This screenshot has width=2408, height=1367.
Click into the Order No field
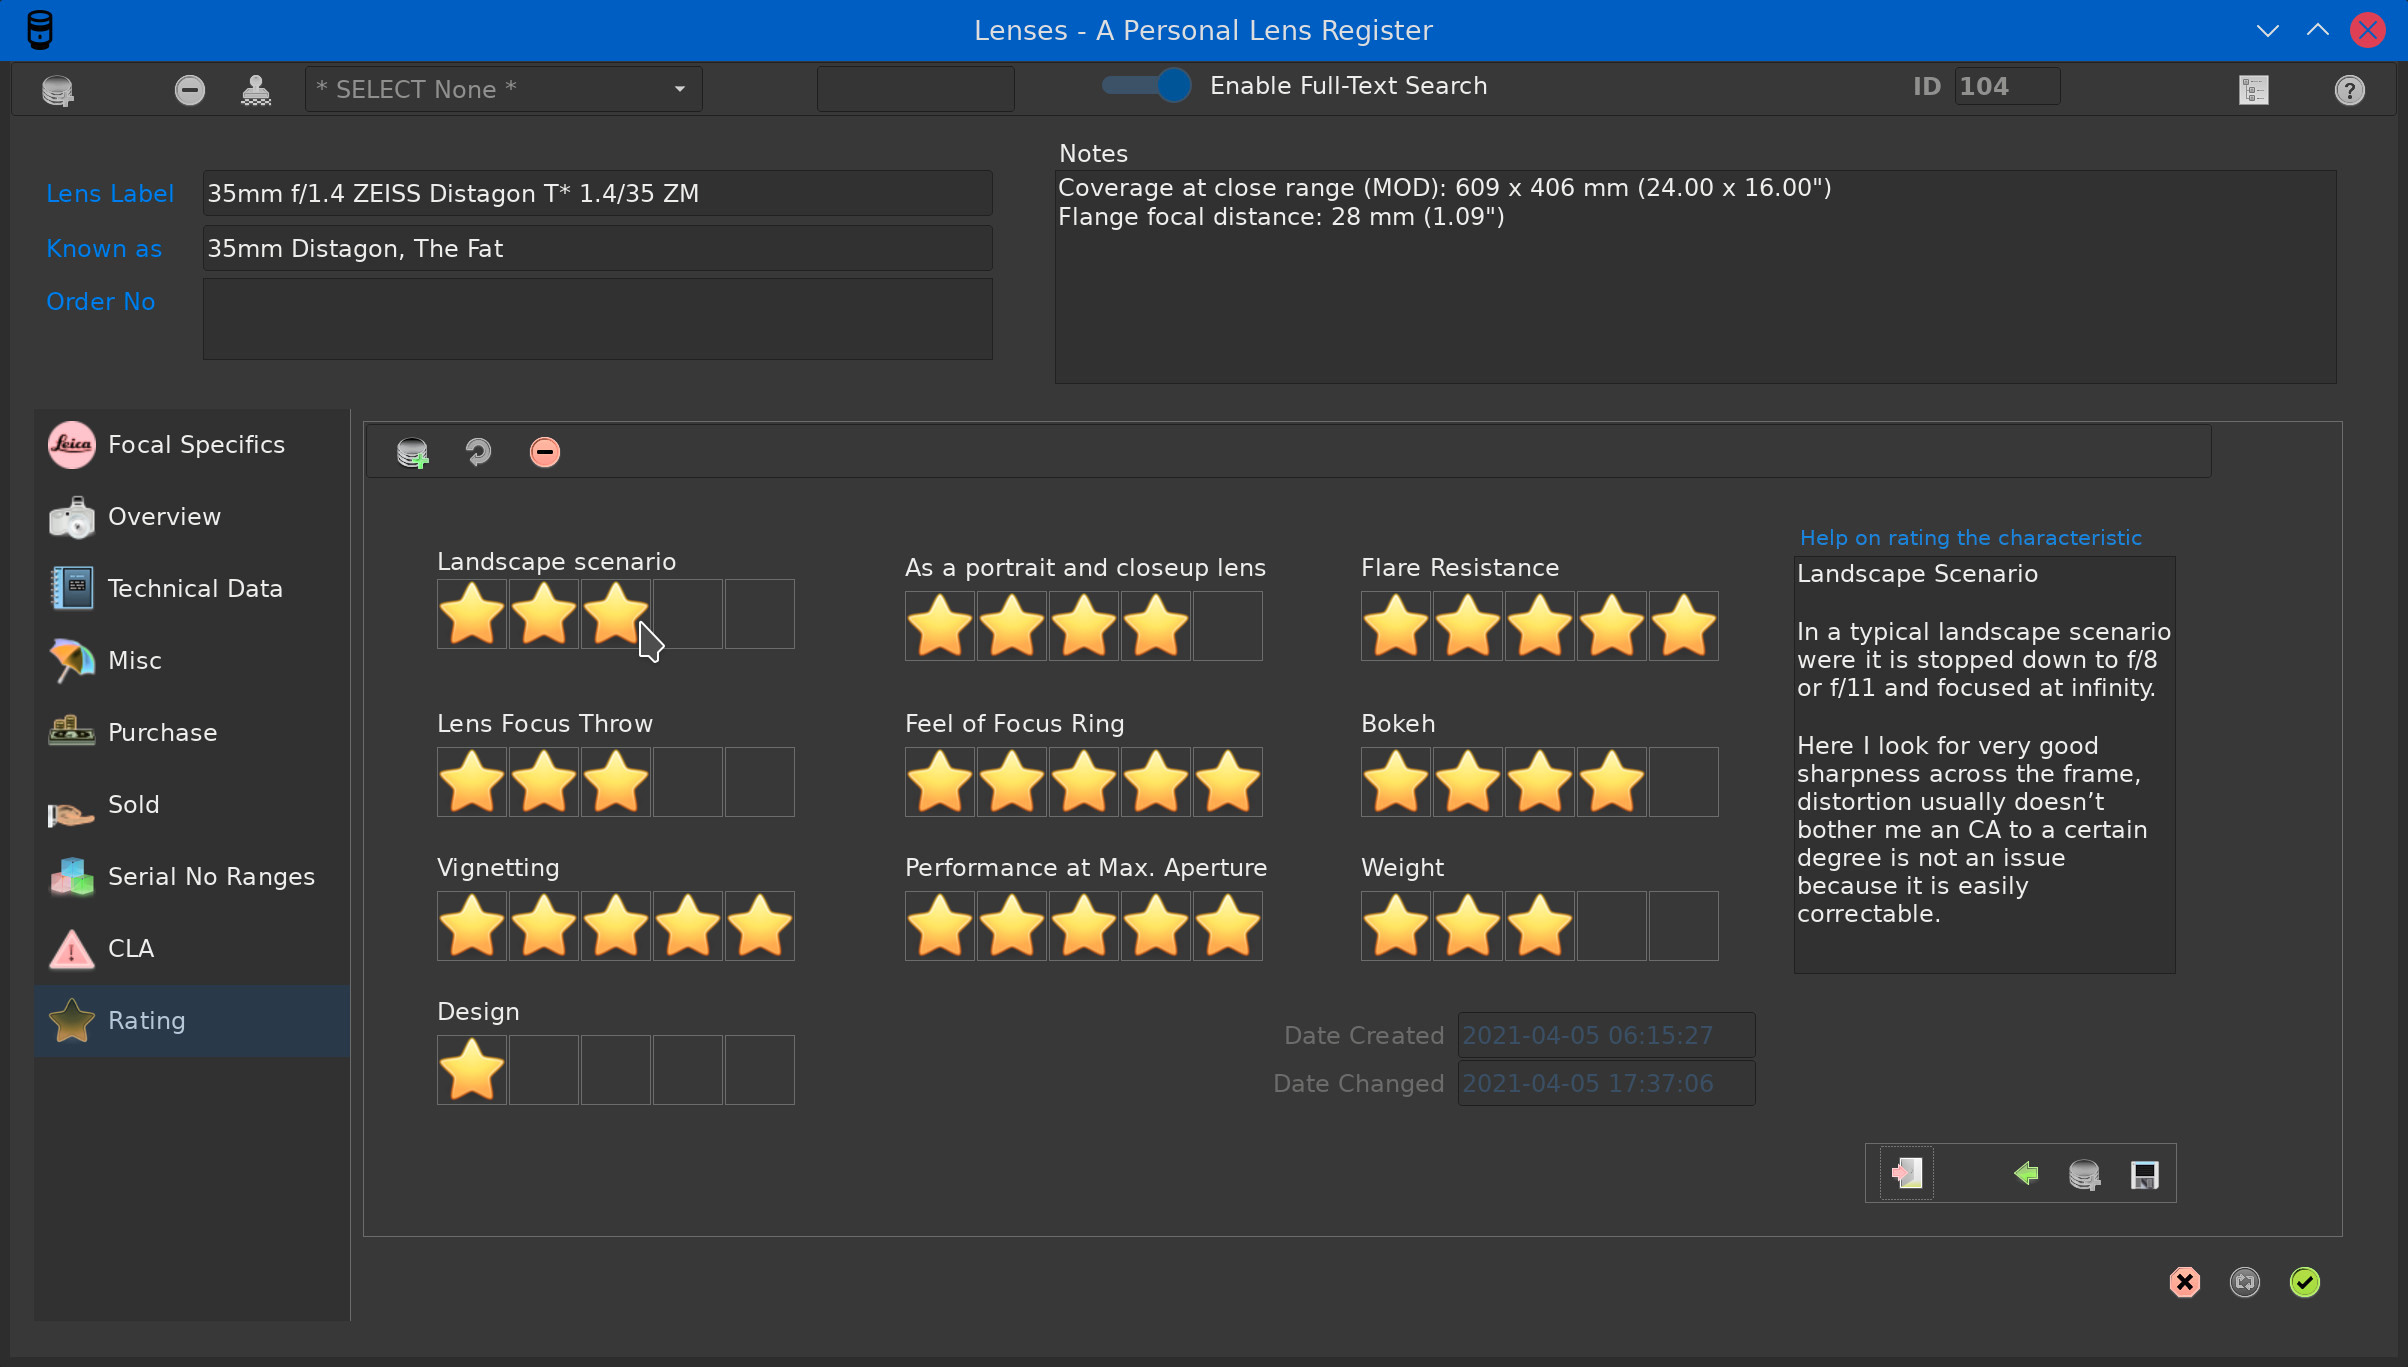click(x=597, y=319)
